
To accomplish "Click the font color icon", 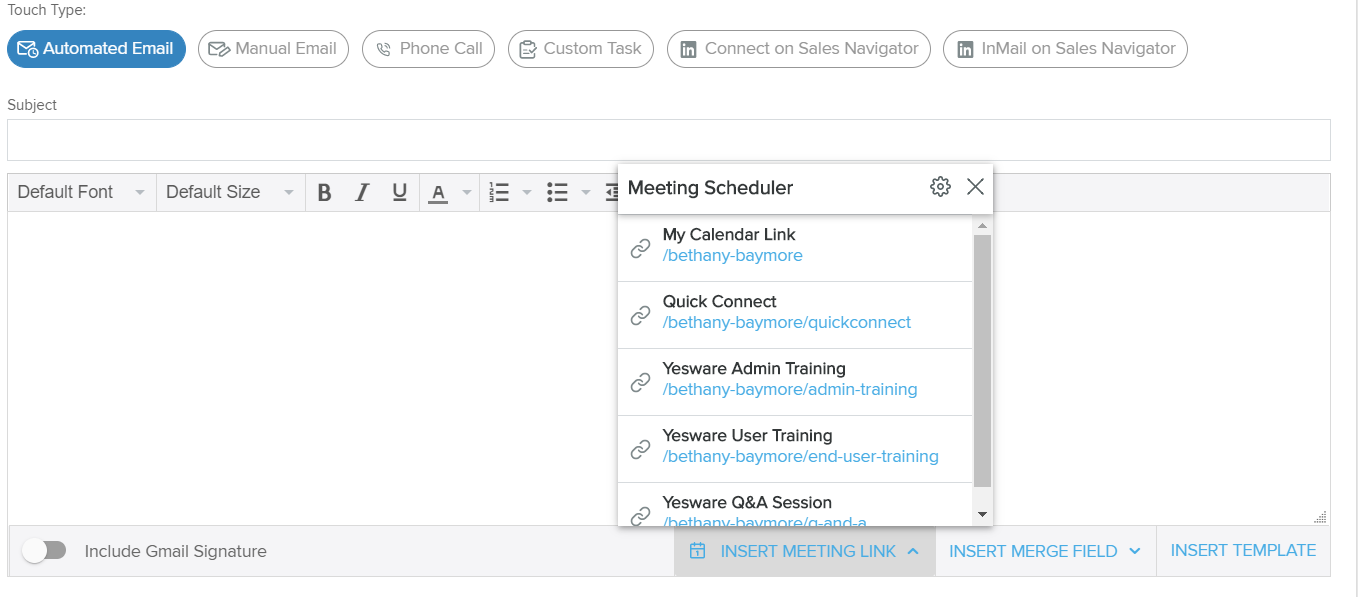I will click(x=438, y=193).
